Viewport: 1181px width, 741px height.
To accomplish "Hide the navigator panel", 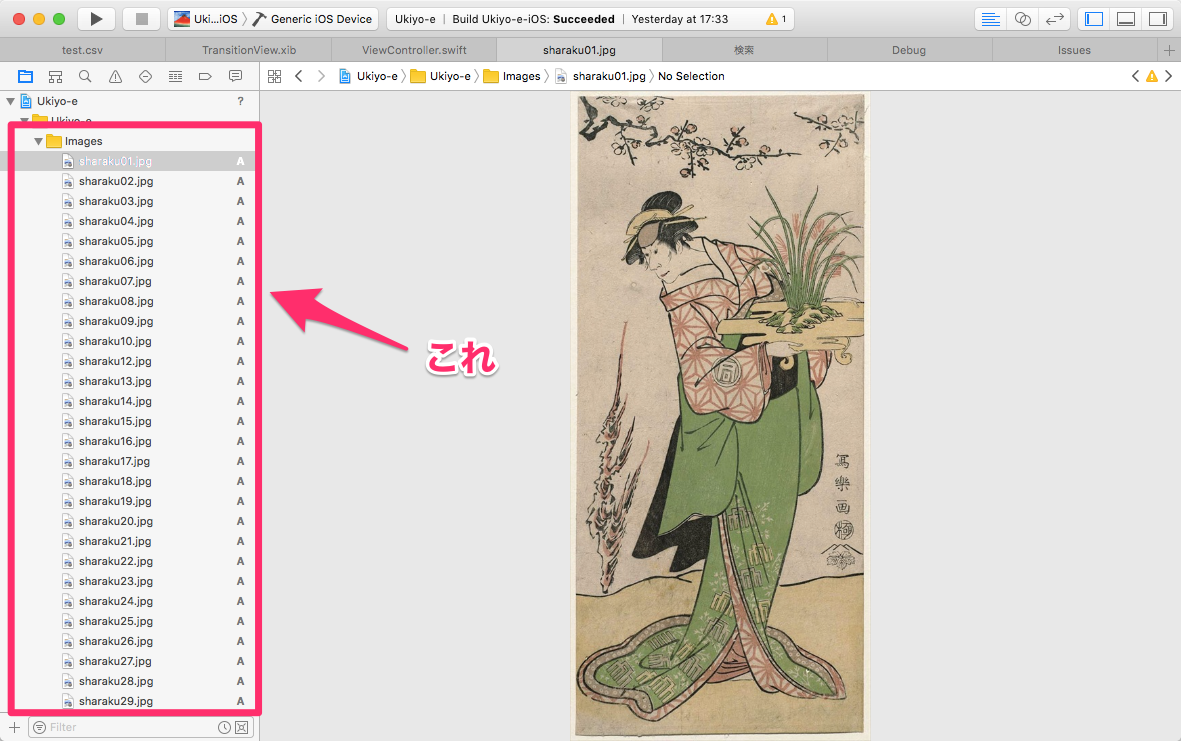I will [1092, 18].
